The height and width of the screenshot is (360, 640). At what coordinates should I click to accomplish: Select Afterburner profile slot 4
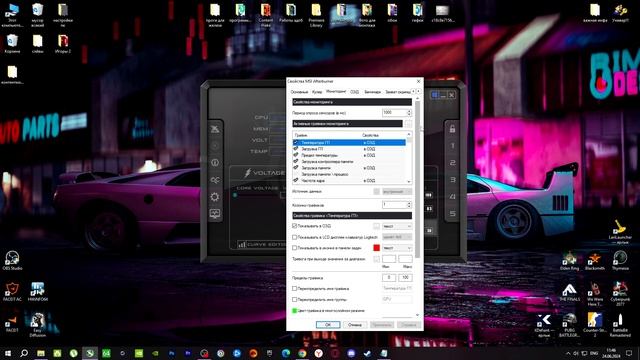(x=452, y=197)
